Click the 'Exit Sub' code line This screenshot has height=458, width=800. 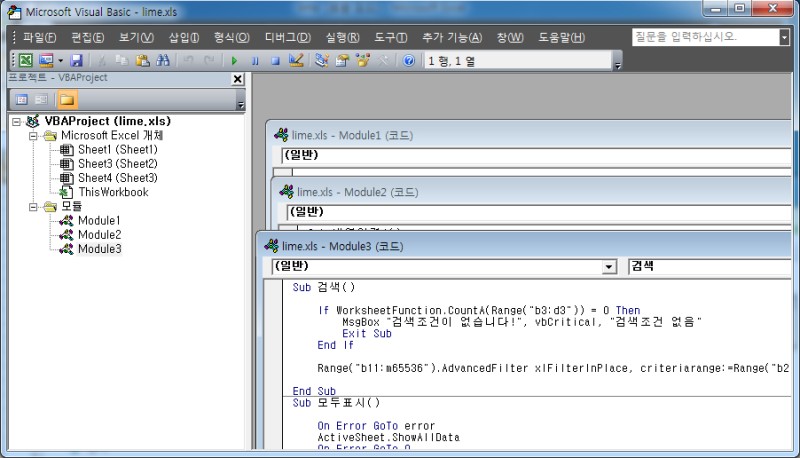pyautogui.click(x=367, y=334)
